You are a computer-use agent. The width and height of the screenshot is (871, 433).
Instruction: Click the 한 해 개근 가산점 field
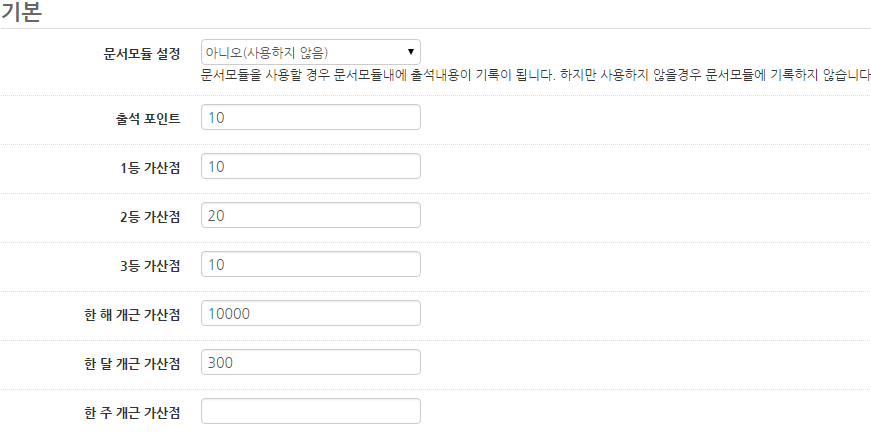pyautogui.click(x=310, y=314)
